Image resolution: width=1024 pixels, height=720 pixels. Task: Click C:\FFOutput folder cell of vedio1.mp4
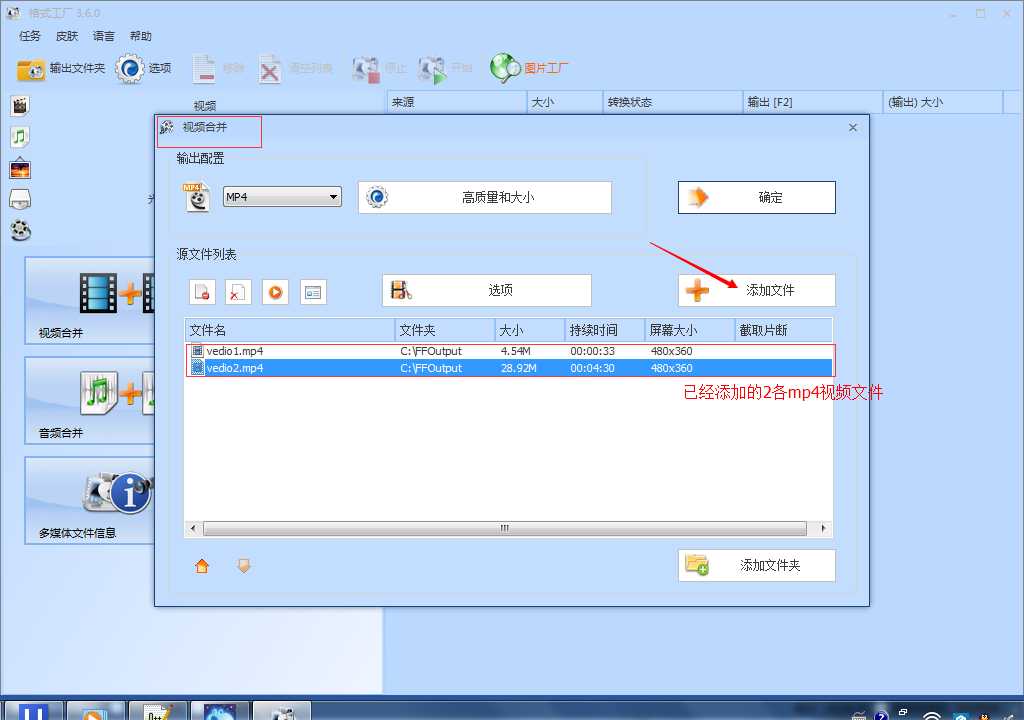coord(431,351)
